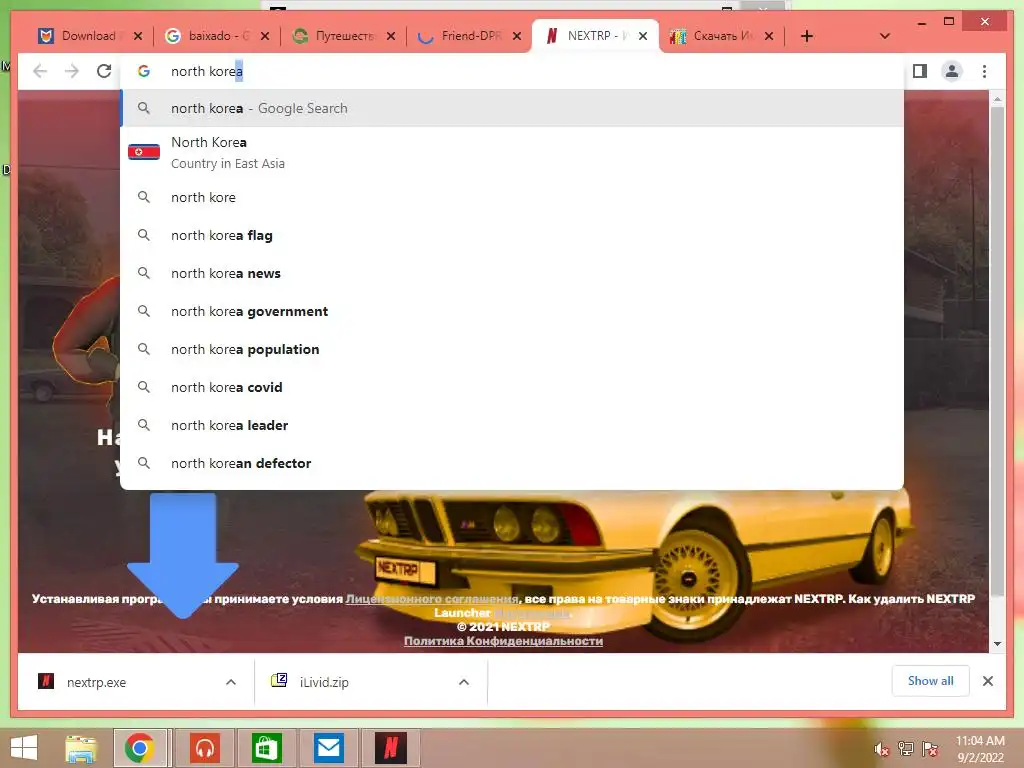Click Show all downloads button
The image size is (1024, 768).
pyautogui.click(x=931, y=681)
